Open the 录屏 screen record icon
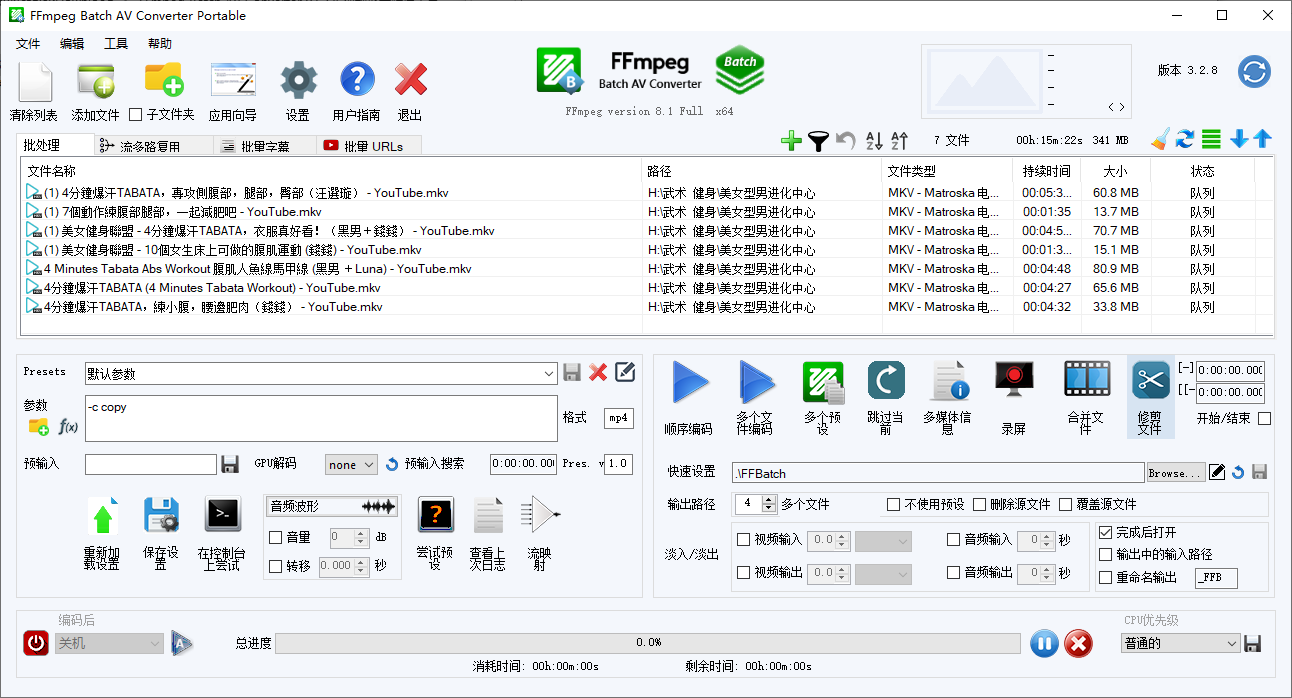The image size is (1292, 698). click(1014, 381)
